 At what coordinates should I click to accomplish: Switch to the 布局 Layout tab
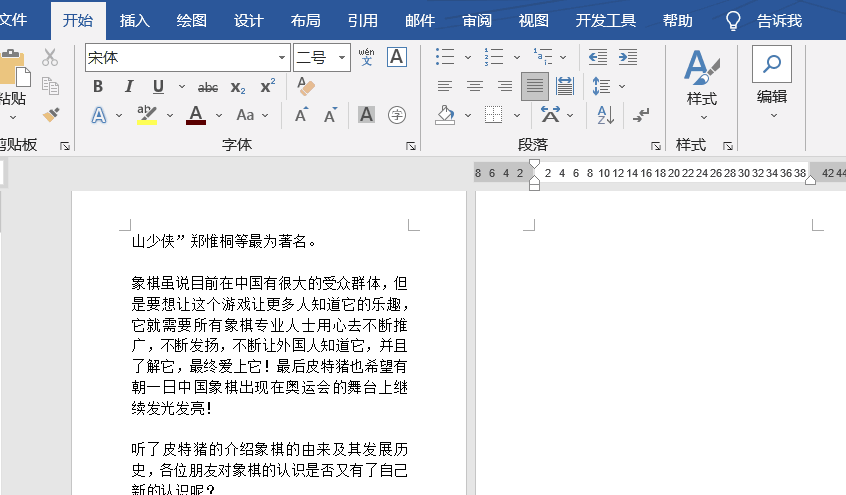[x=305, y=21]
